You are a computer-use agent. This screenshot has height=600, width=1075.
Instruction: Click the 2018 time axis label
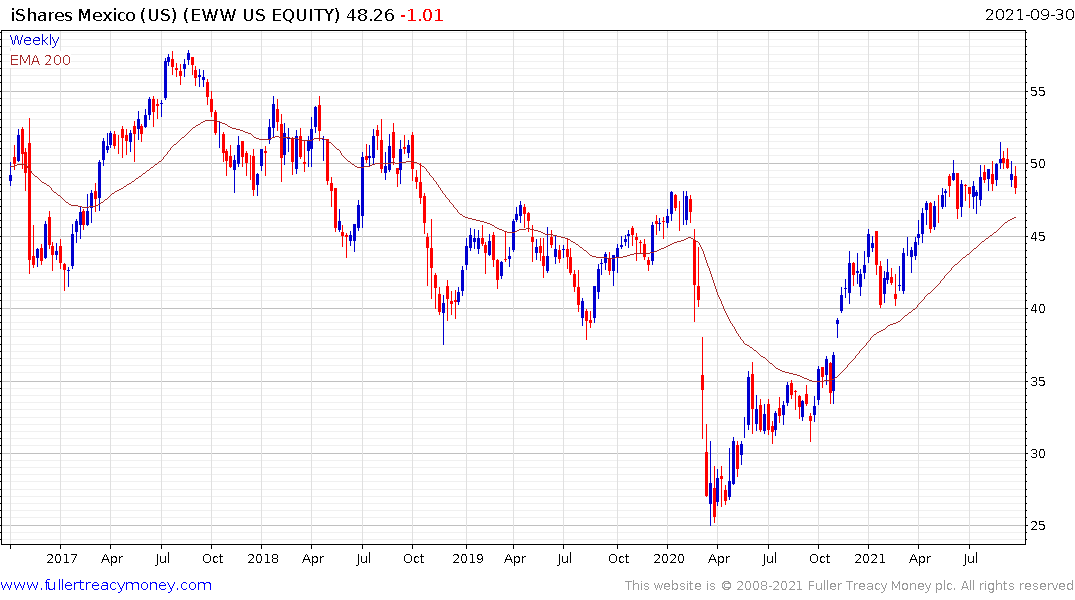point(263,558)
